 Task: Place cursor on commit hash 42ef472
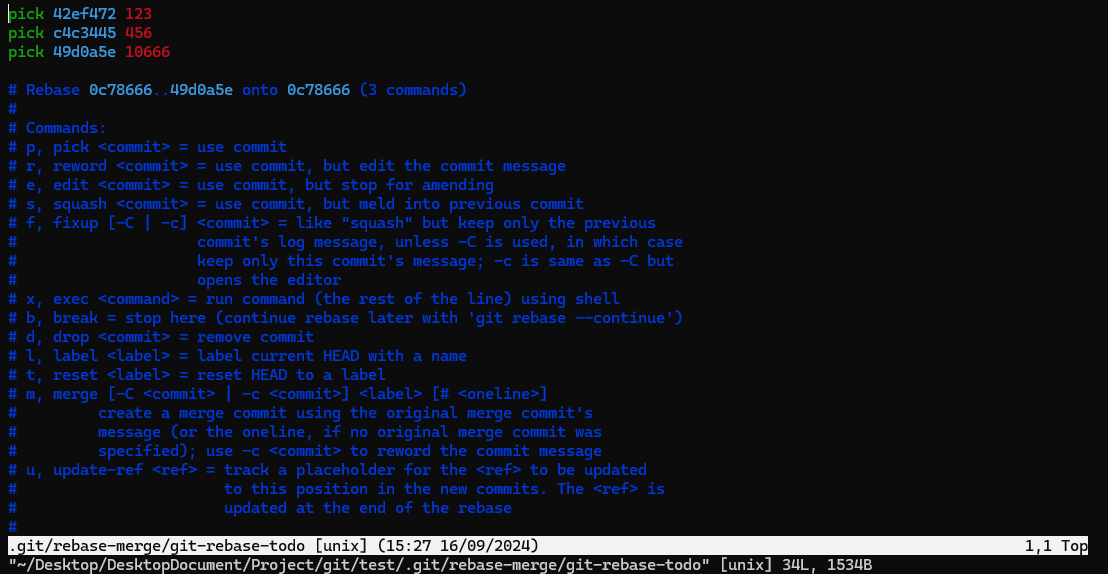(85, 14)
